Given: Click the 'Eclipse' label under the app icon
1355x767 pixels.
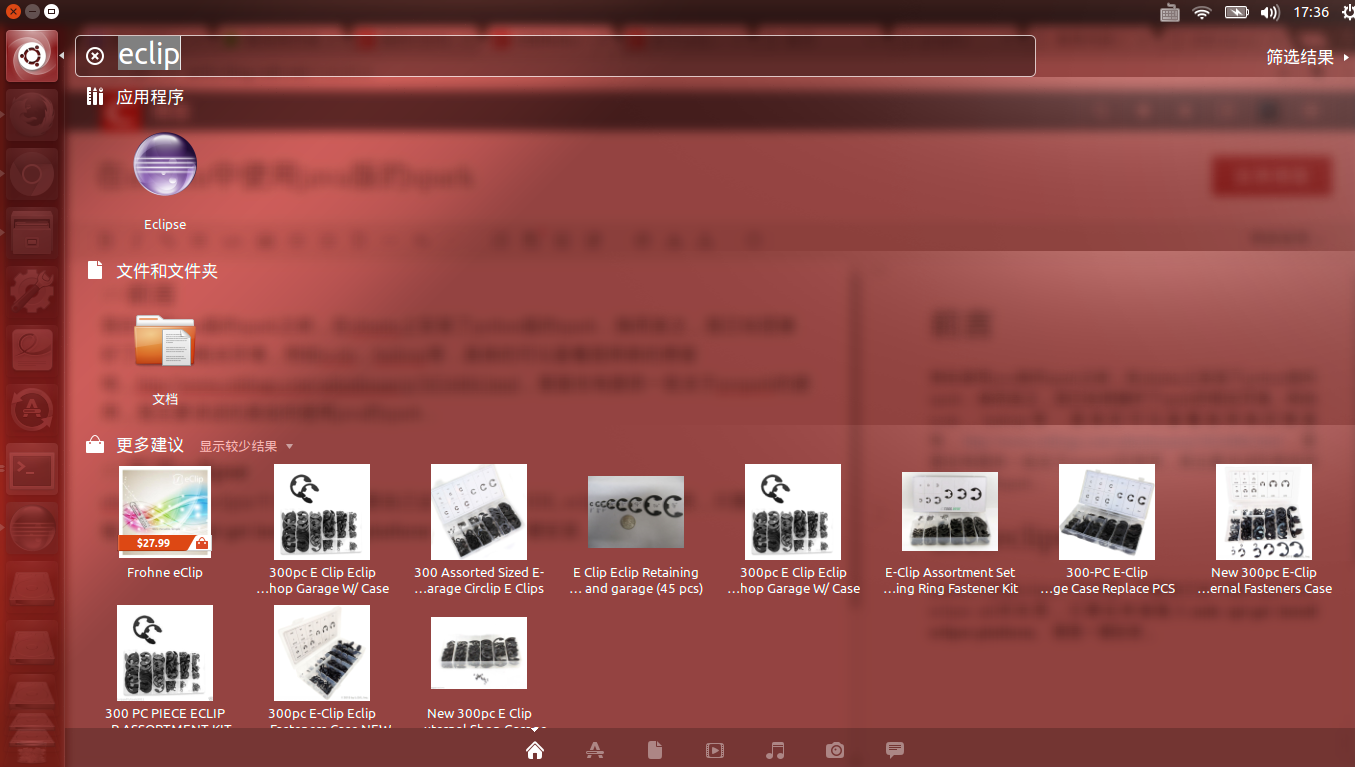Looking at the screenshot, I should click(x=165, y=225).
